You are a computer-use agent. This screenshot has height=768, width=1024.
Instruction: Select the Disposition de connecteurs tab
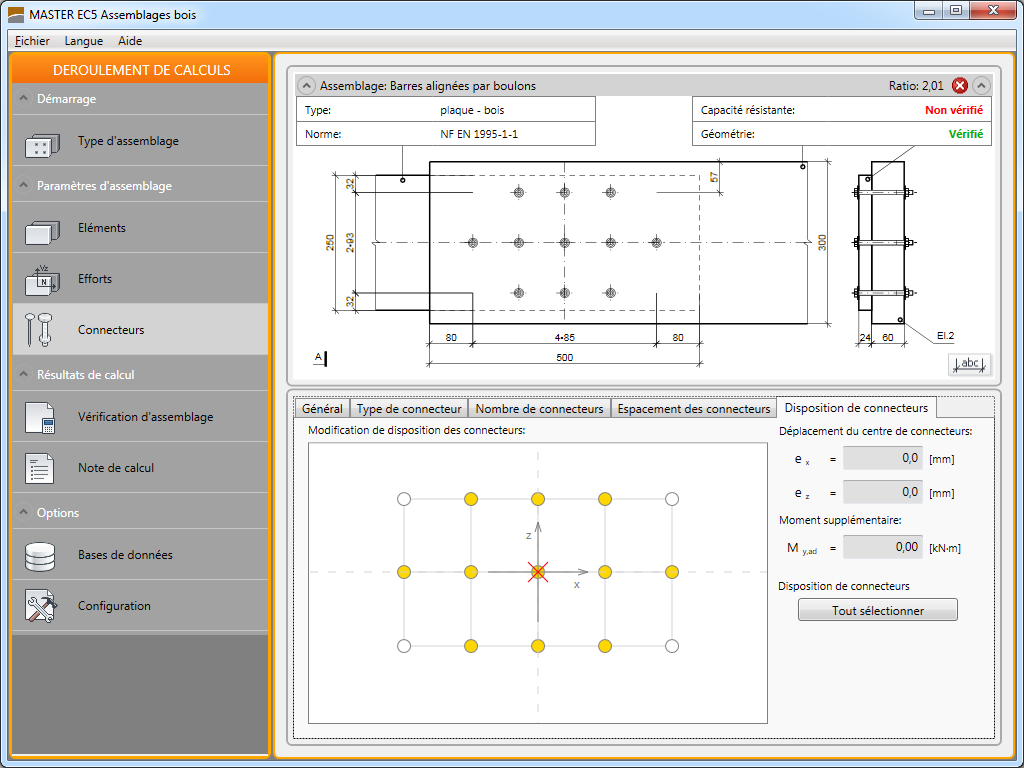pos(856,408)
